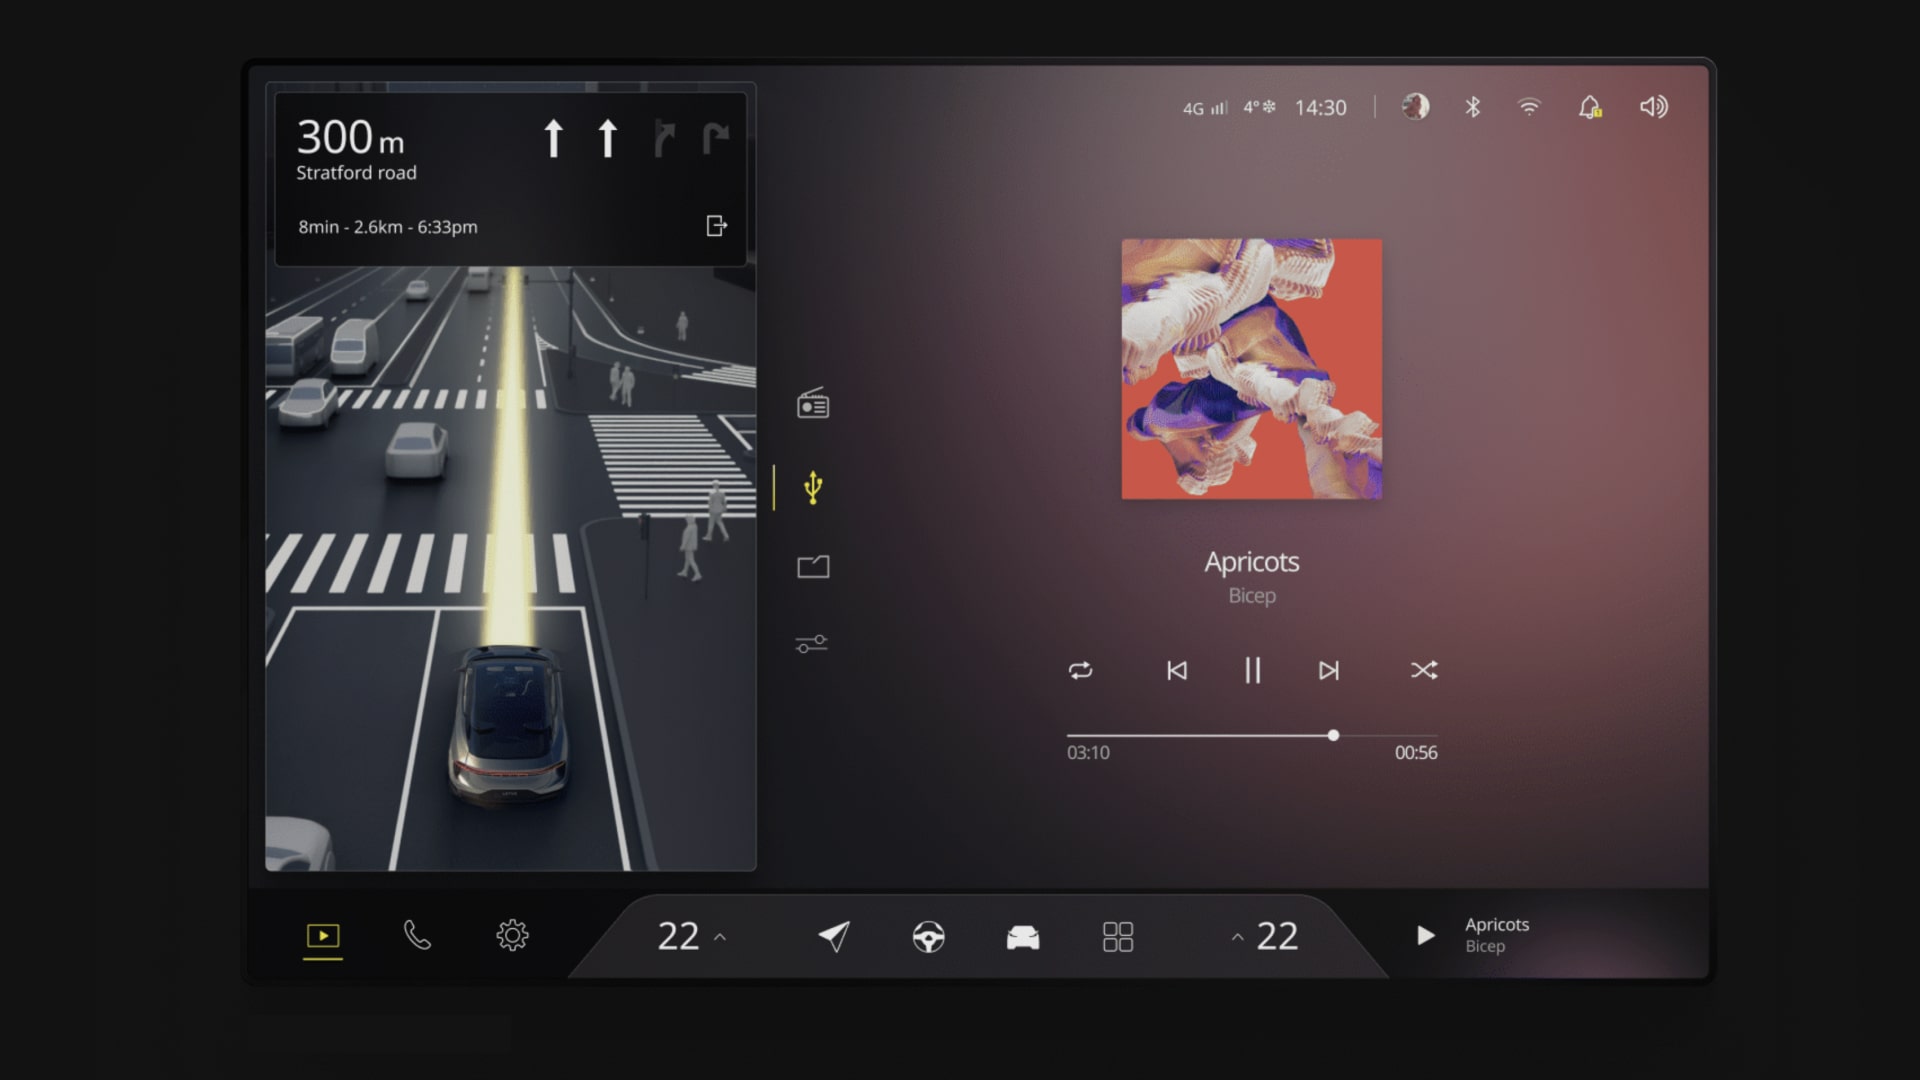The image size is (1920, 1080).
Task: Open the equalizer settings icon
Action: click(x=812, y=644)
